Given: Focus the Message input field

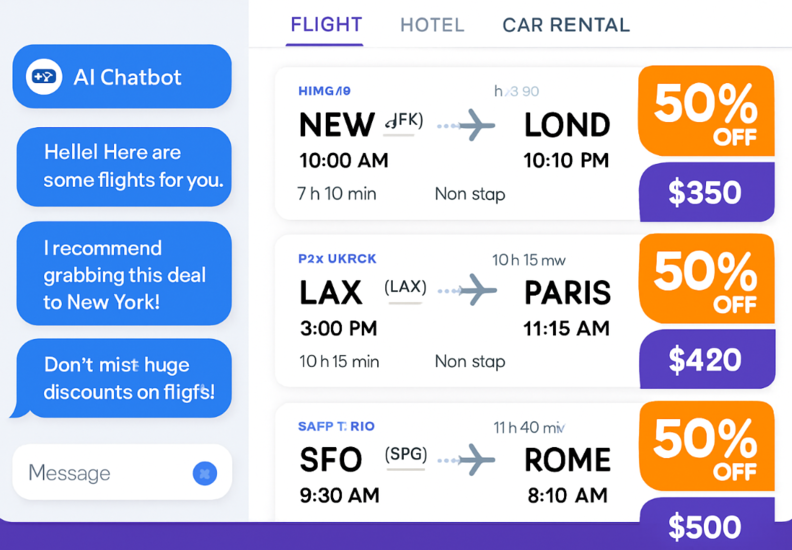Looking at the screenshot, I should click(122, 473).
